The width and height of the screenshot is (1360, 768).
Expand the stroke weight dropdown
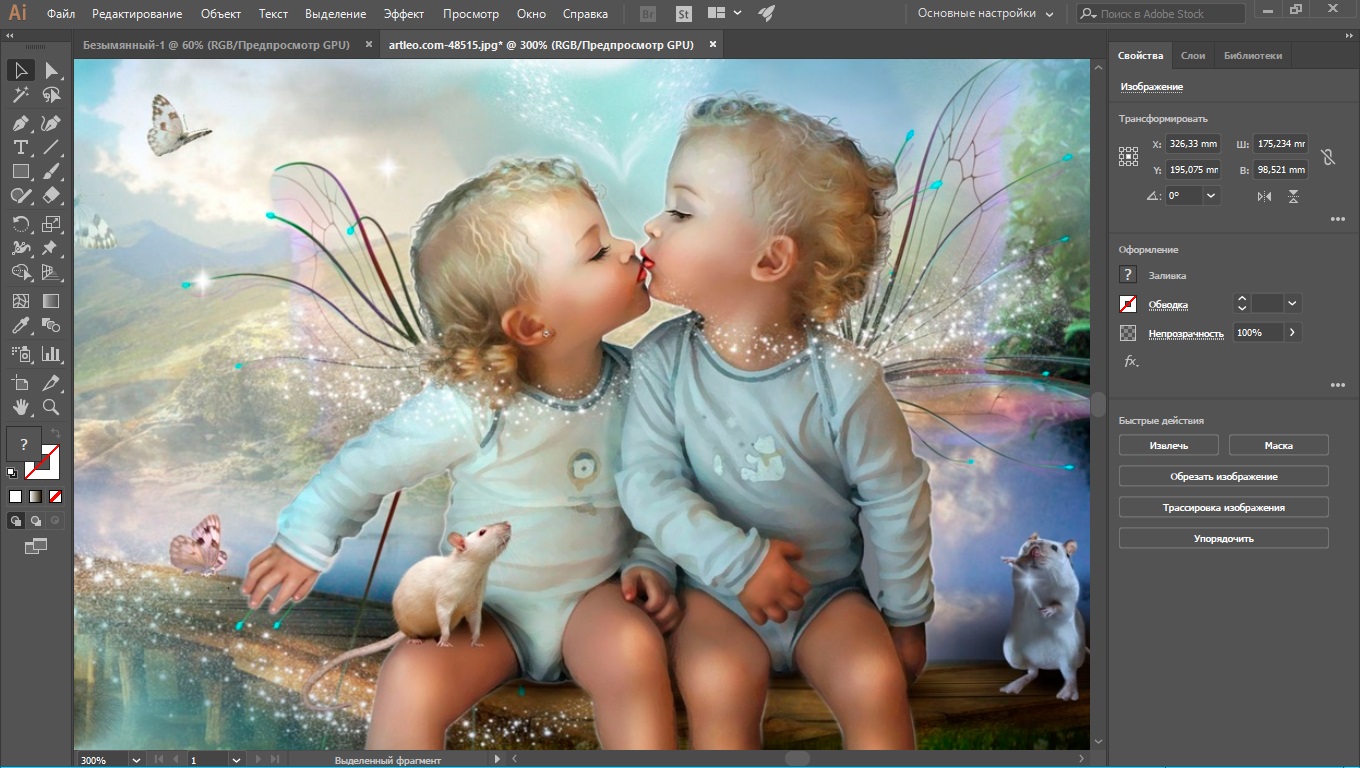point(1292,303)
